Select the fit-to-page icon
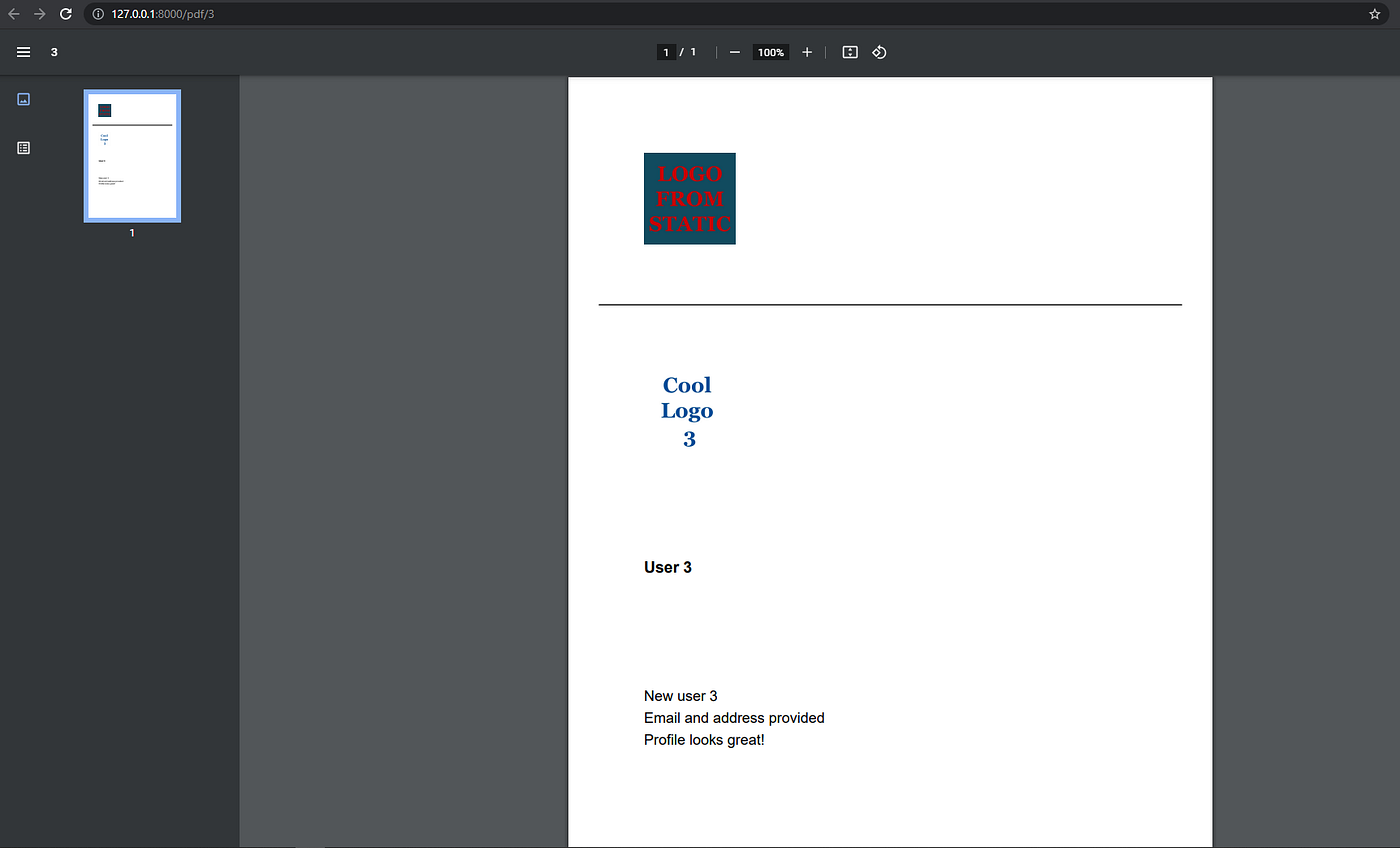This screenshot has width=1400, height=848. [849, 52]
